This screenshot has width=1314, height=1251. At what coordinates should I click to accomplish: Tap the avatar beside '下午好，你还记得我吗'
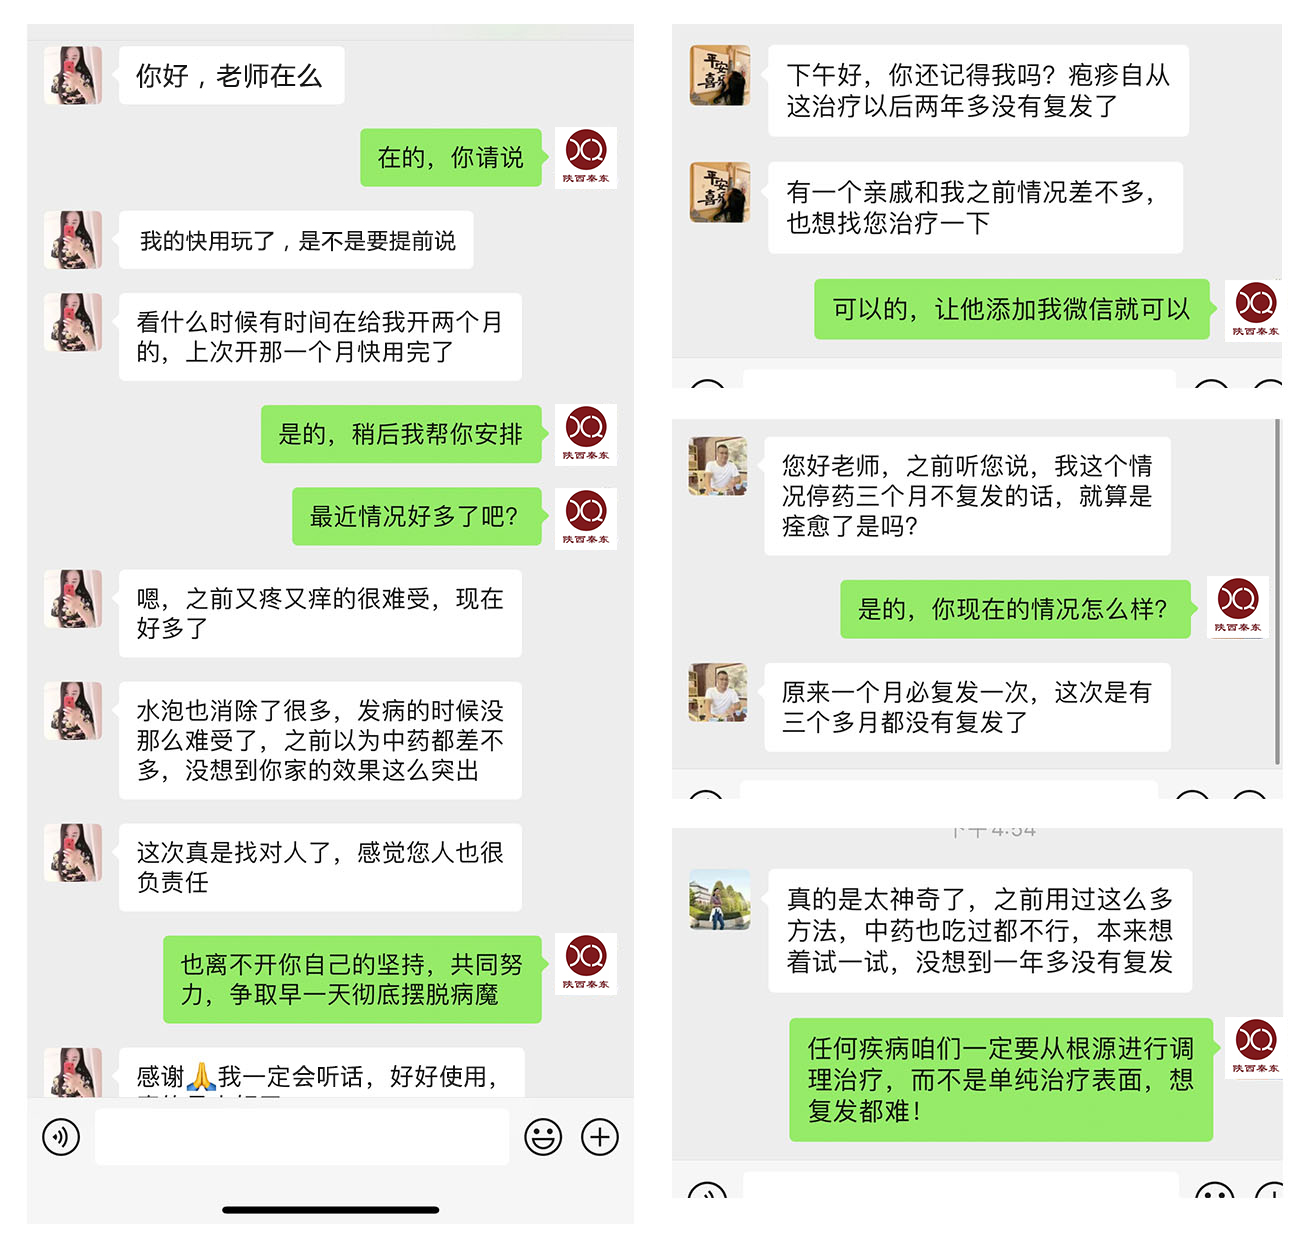tap(720, 75)
